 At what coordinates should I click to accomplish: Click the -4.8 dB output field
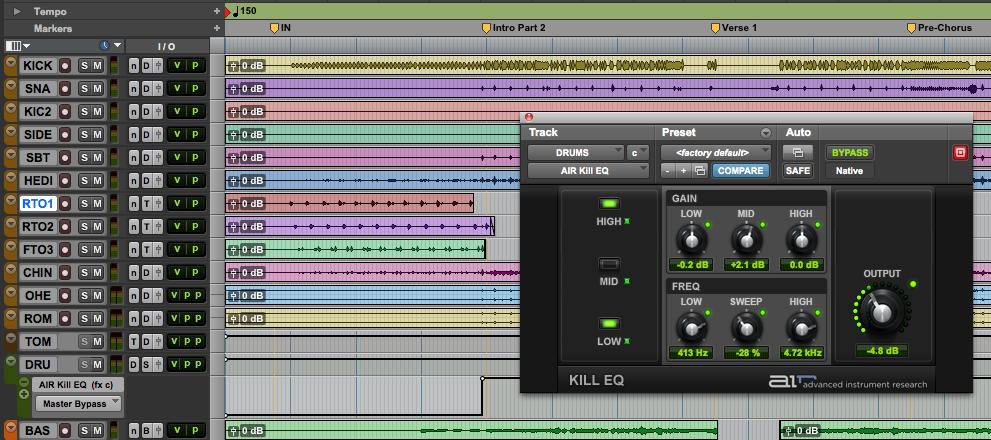point(882,351)
